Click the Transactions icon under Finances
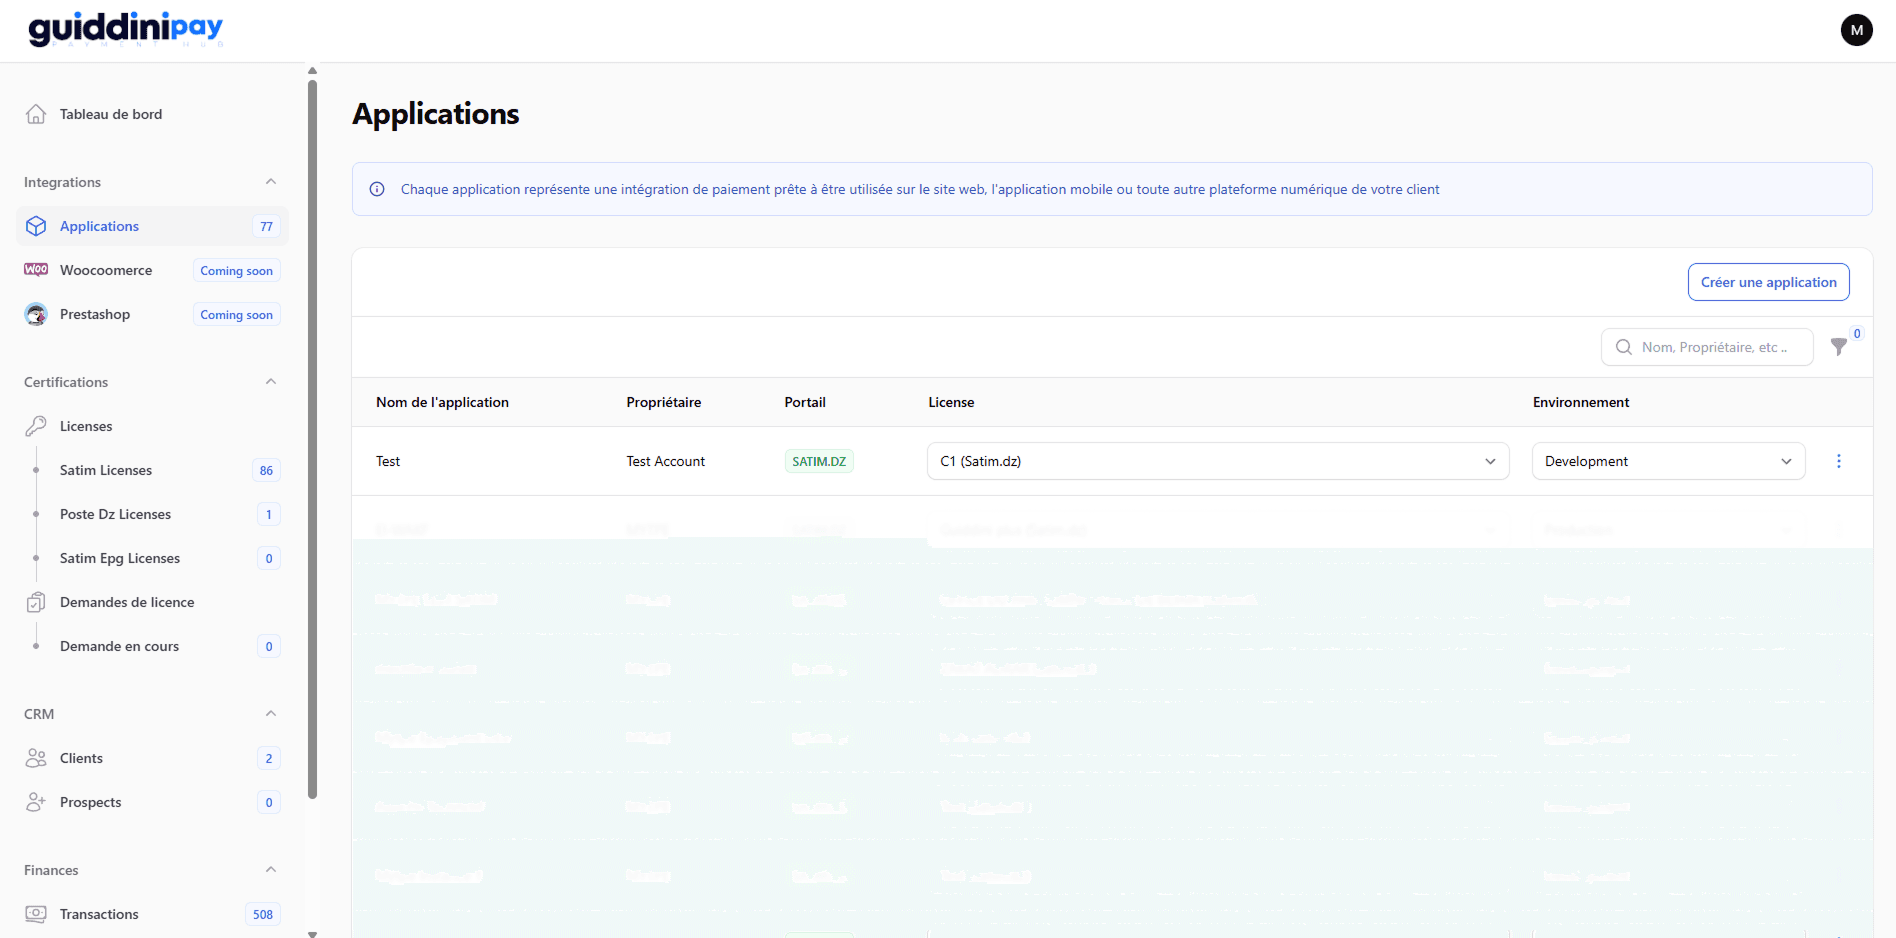1896x938 pixels. coord(36,913)
